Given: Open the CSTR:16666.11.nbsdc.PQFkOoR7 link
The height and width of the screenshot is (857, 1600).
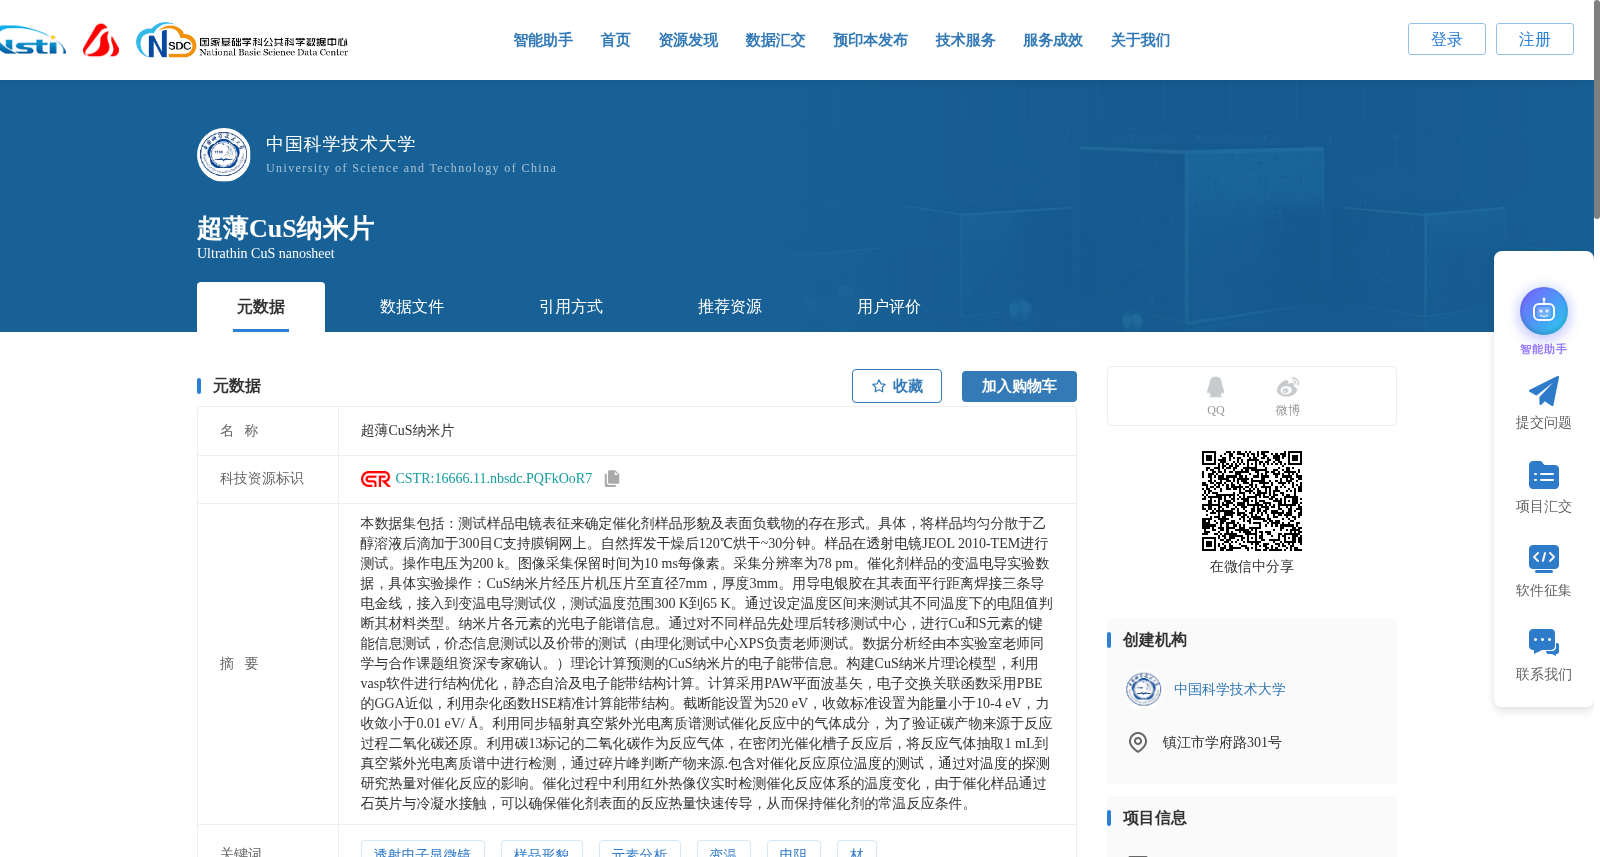Looking at the screenshot, I should point(494,479).
